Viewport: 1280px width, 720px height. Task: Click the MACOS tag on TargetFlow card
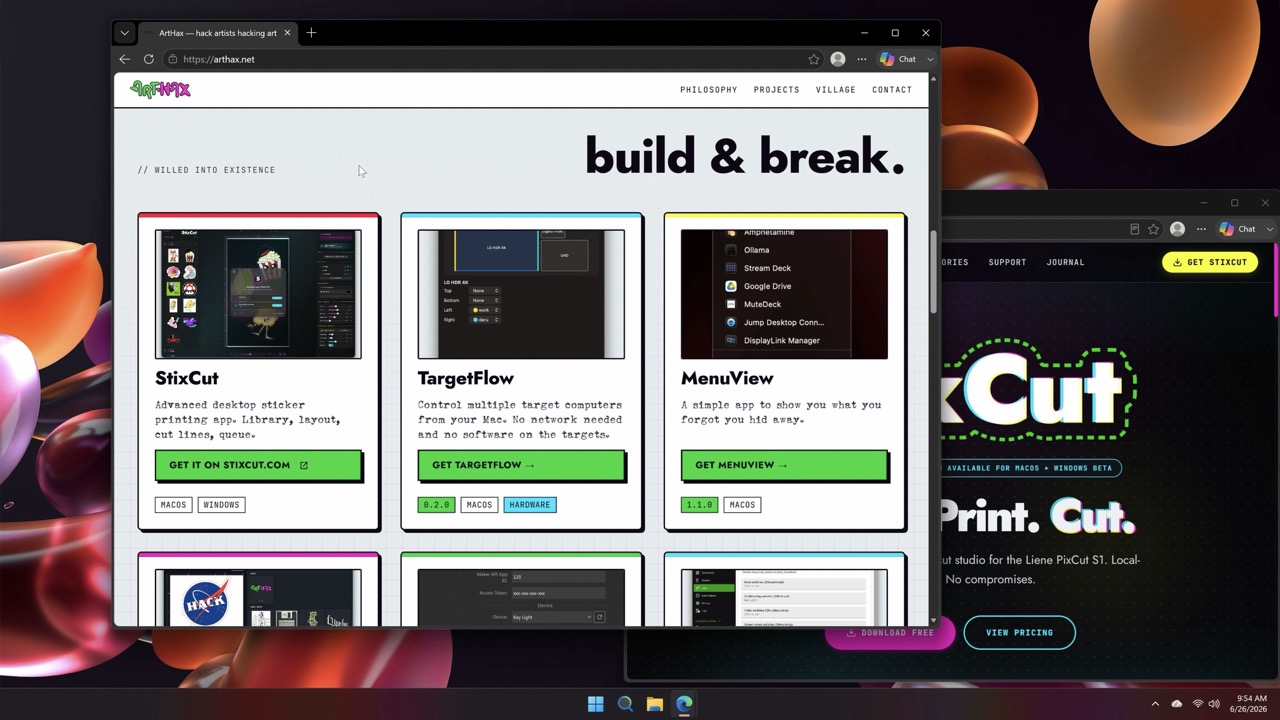pyautogui.click(x=479, y=505)
